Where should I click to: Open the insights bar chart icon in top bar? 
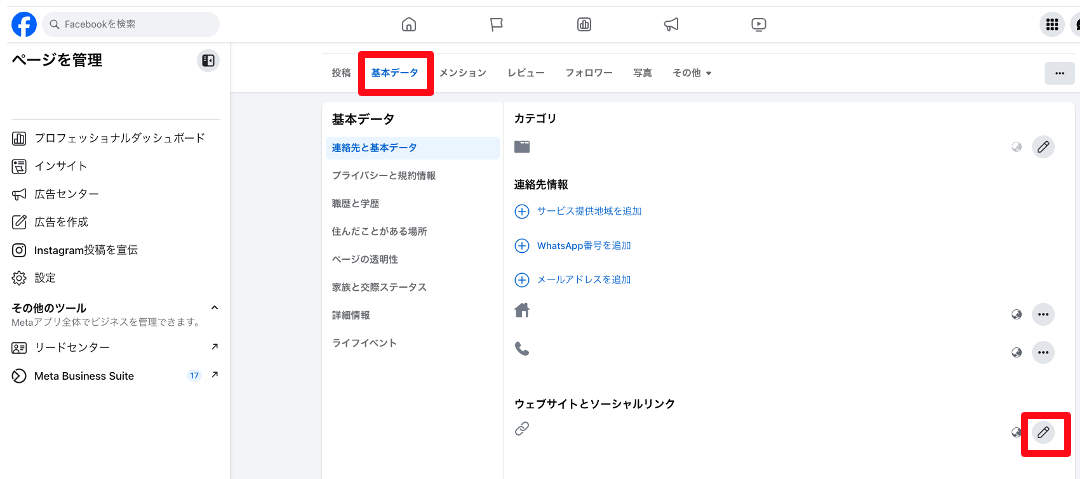click(x=584, y=25)
